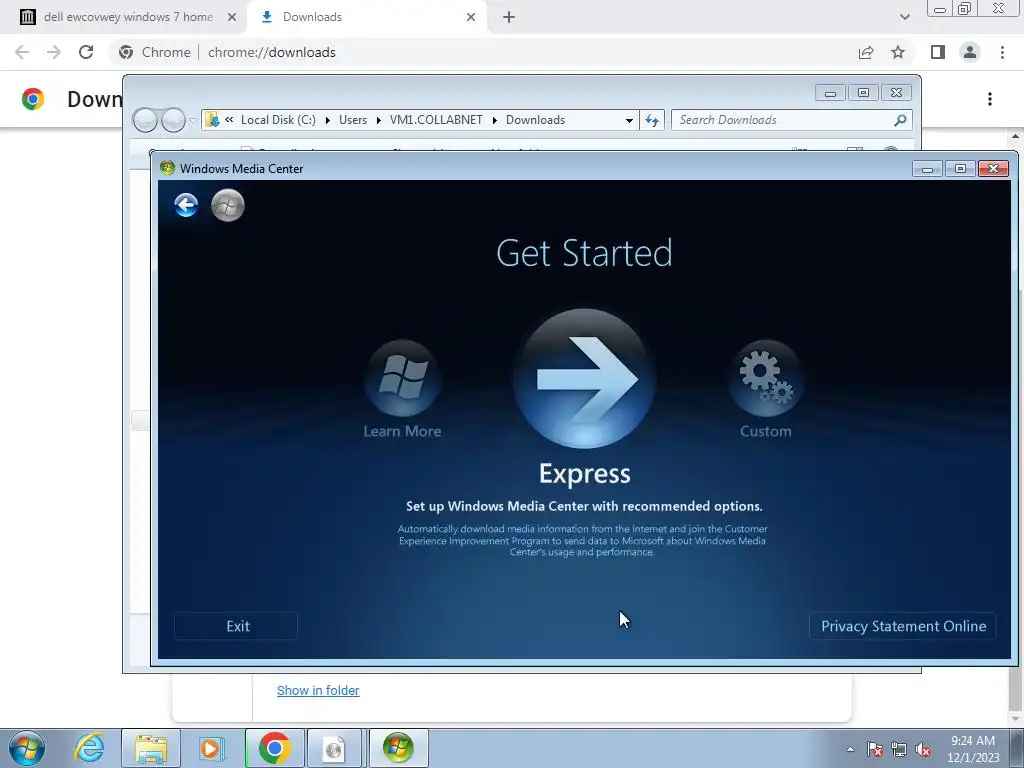Viewport: 1024px width, 768px height.
Task: Refresh the Explorer Downloads folder
Action: pos(652,120)
